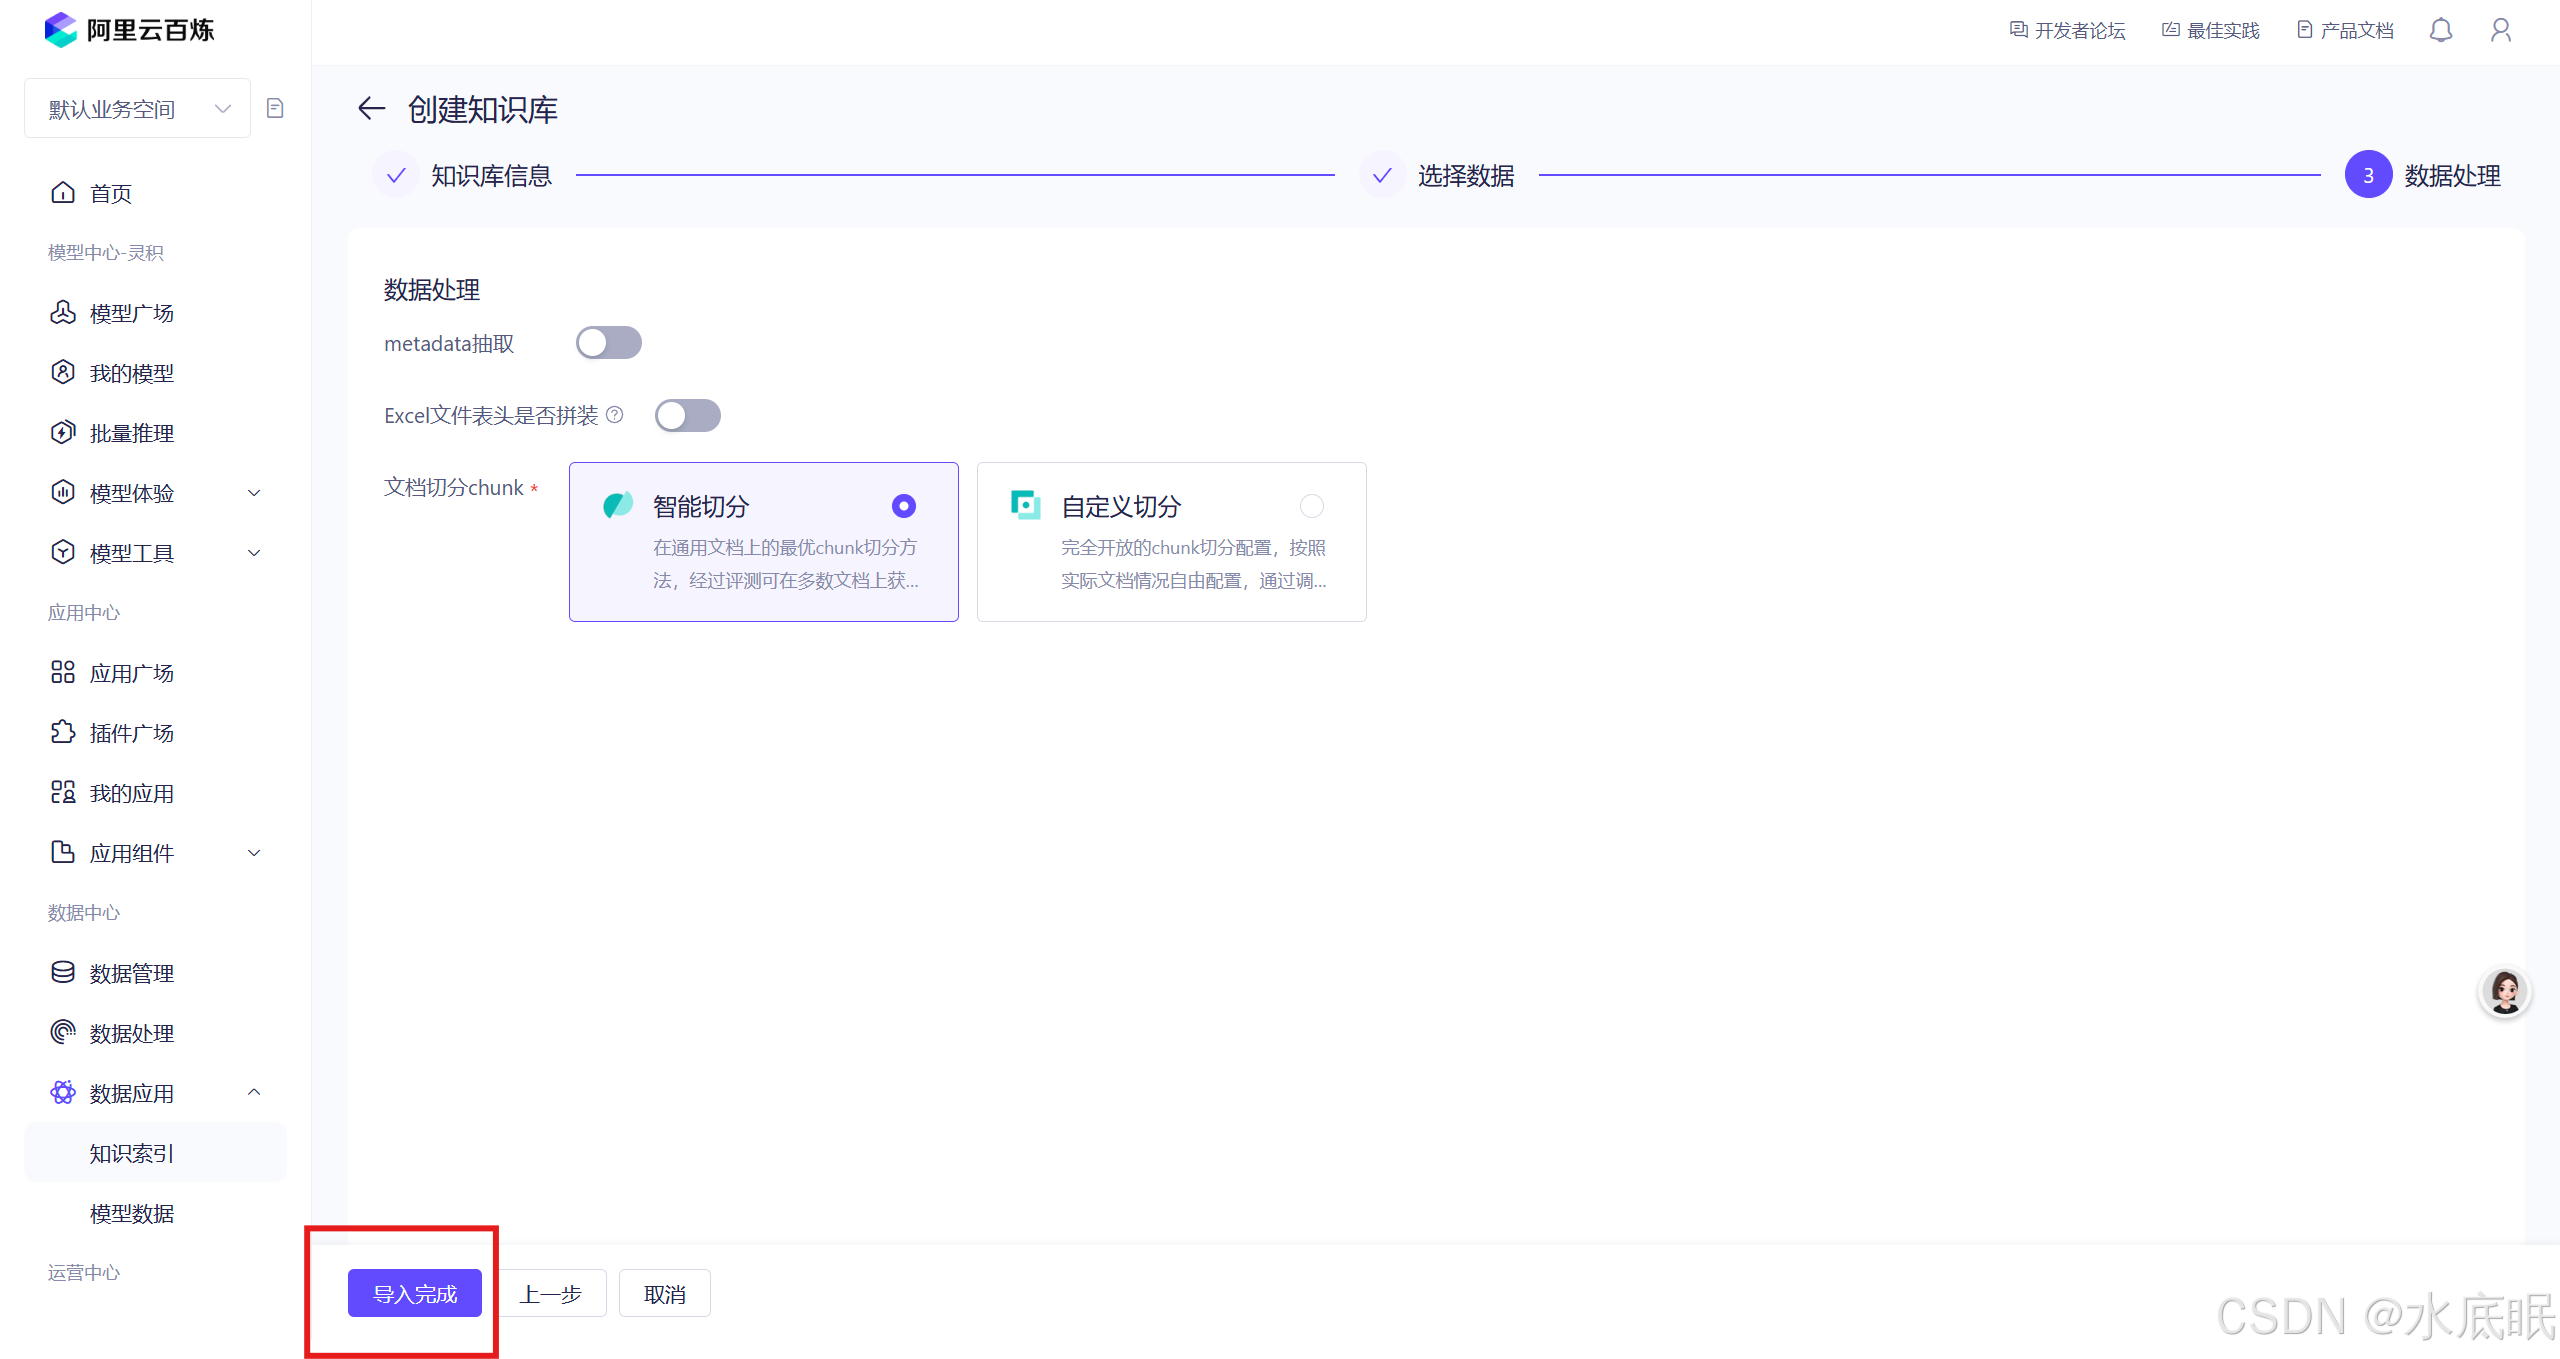Click the 阿里云百炼 logo

[x=130, y=30]
